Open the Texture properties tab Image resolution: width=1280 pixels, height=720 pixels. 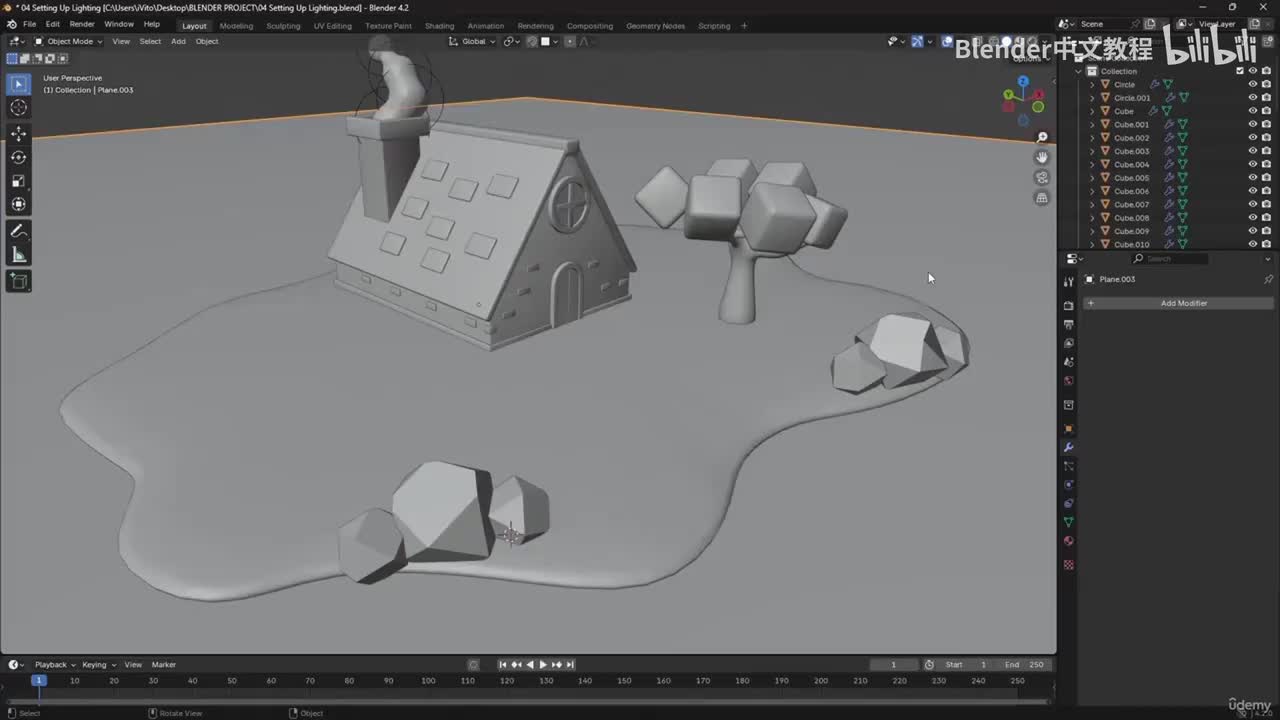(1068, 565)
